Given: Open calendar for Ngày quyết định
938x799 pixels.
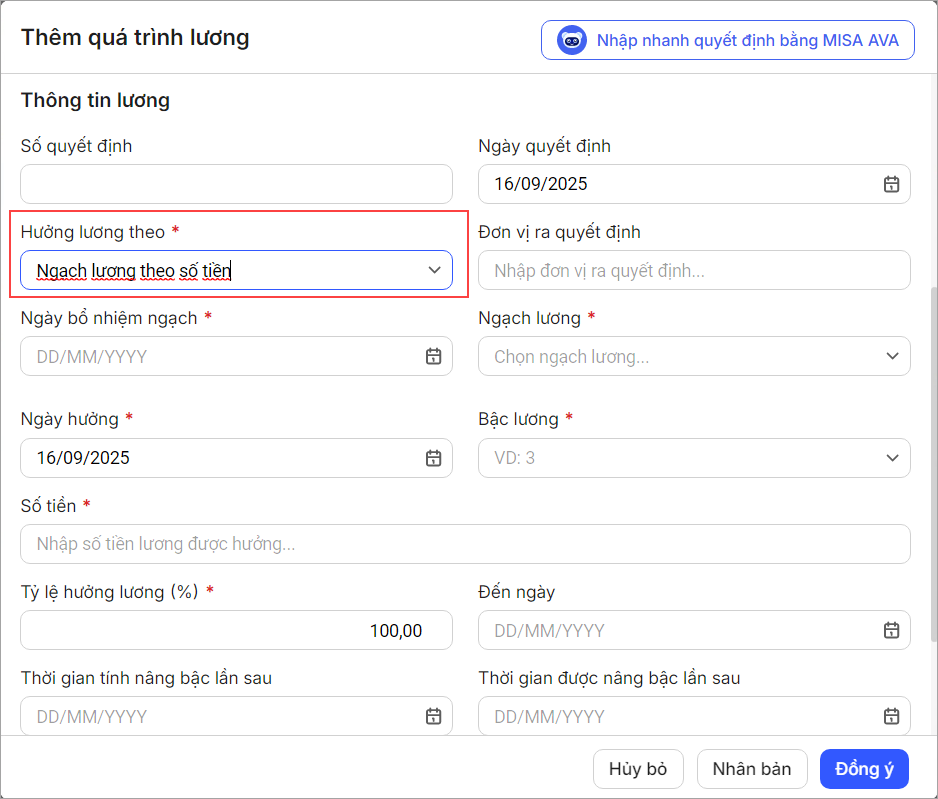Looking at the screenshot, I should pyautogui.click(x=890, y=184).
